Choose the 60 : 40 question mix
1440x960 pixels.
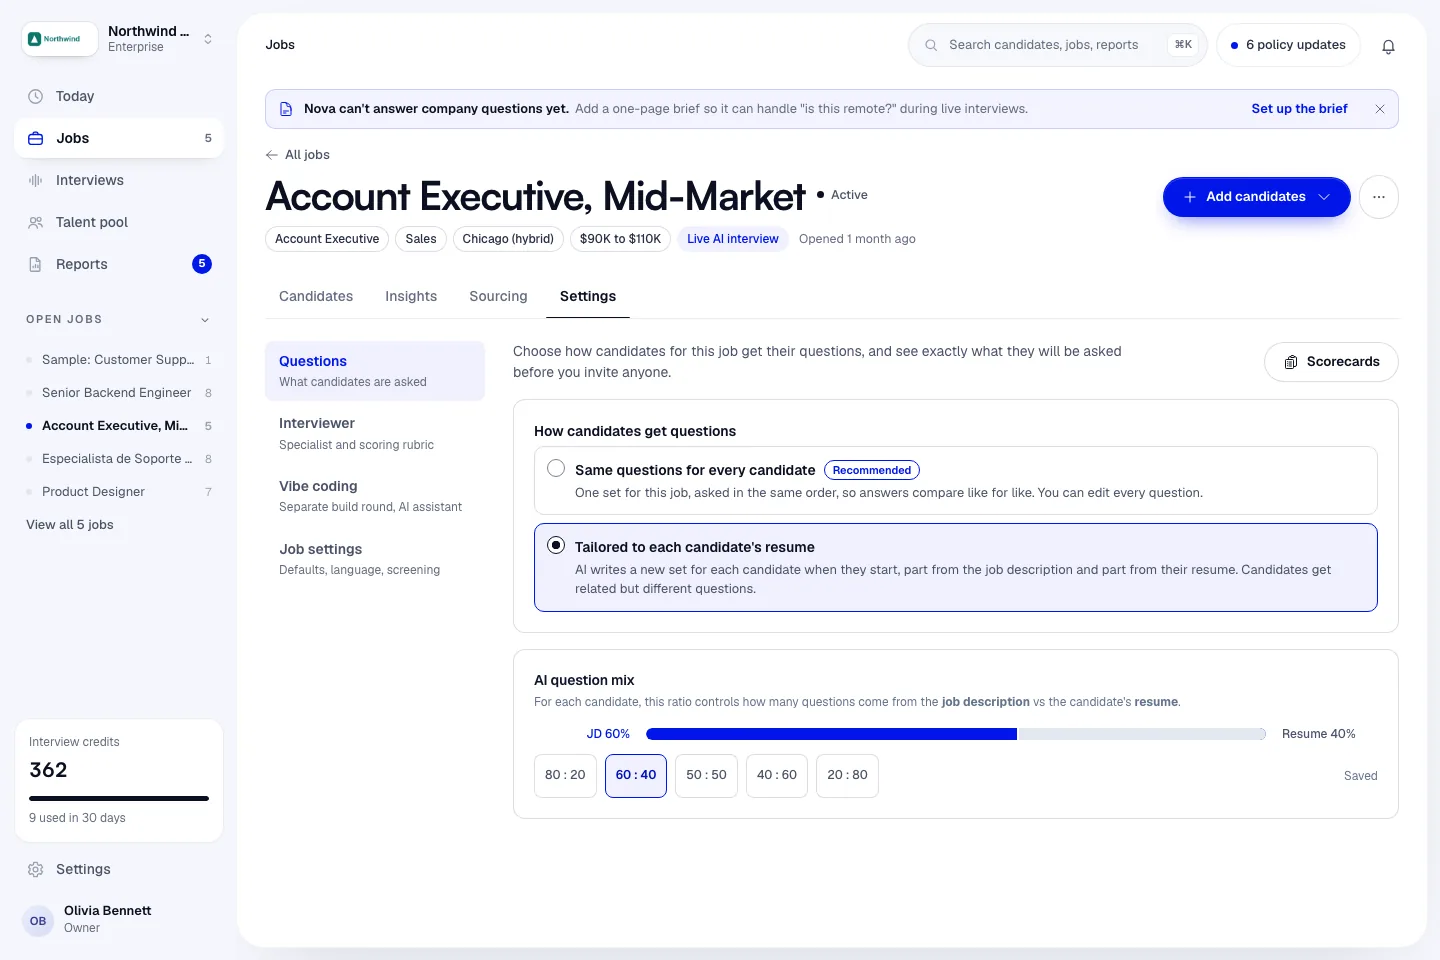coord(636,775)
